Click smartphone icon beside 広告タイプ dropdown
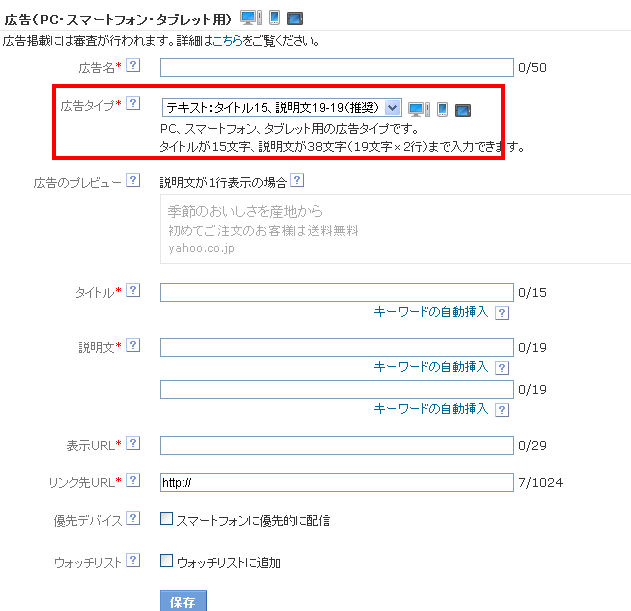Viewport: 631px width, 611px height. click(442, 109)
